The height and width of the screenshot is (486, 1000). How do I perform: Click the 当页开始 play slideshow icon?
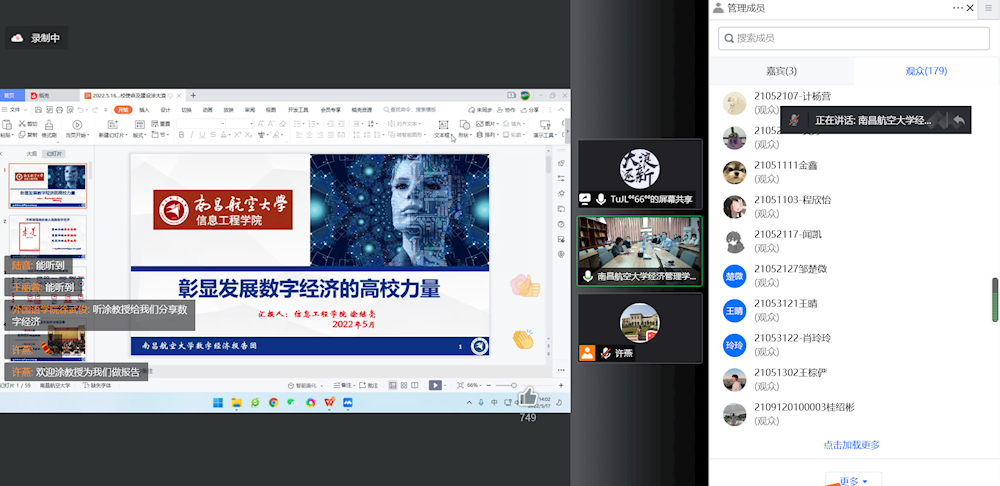point(77,125)
